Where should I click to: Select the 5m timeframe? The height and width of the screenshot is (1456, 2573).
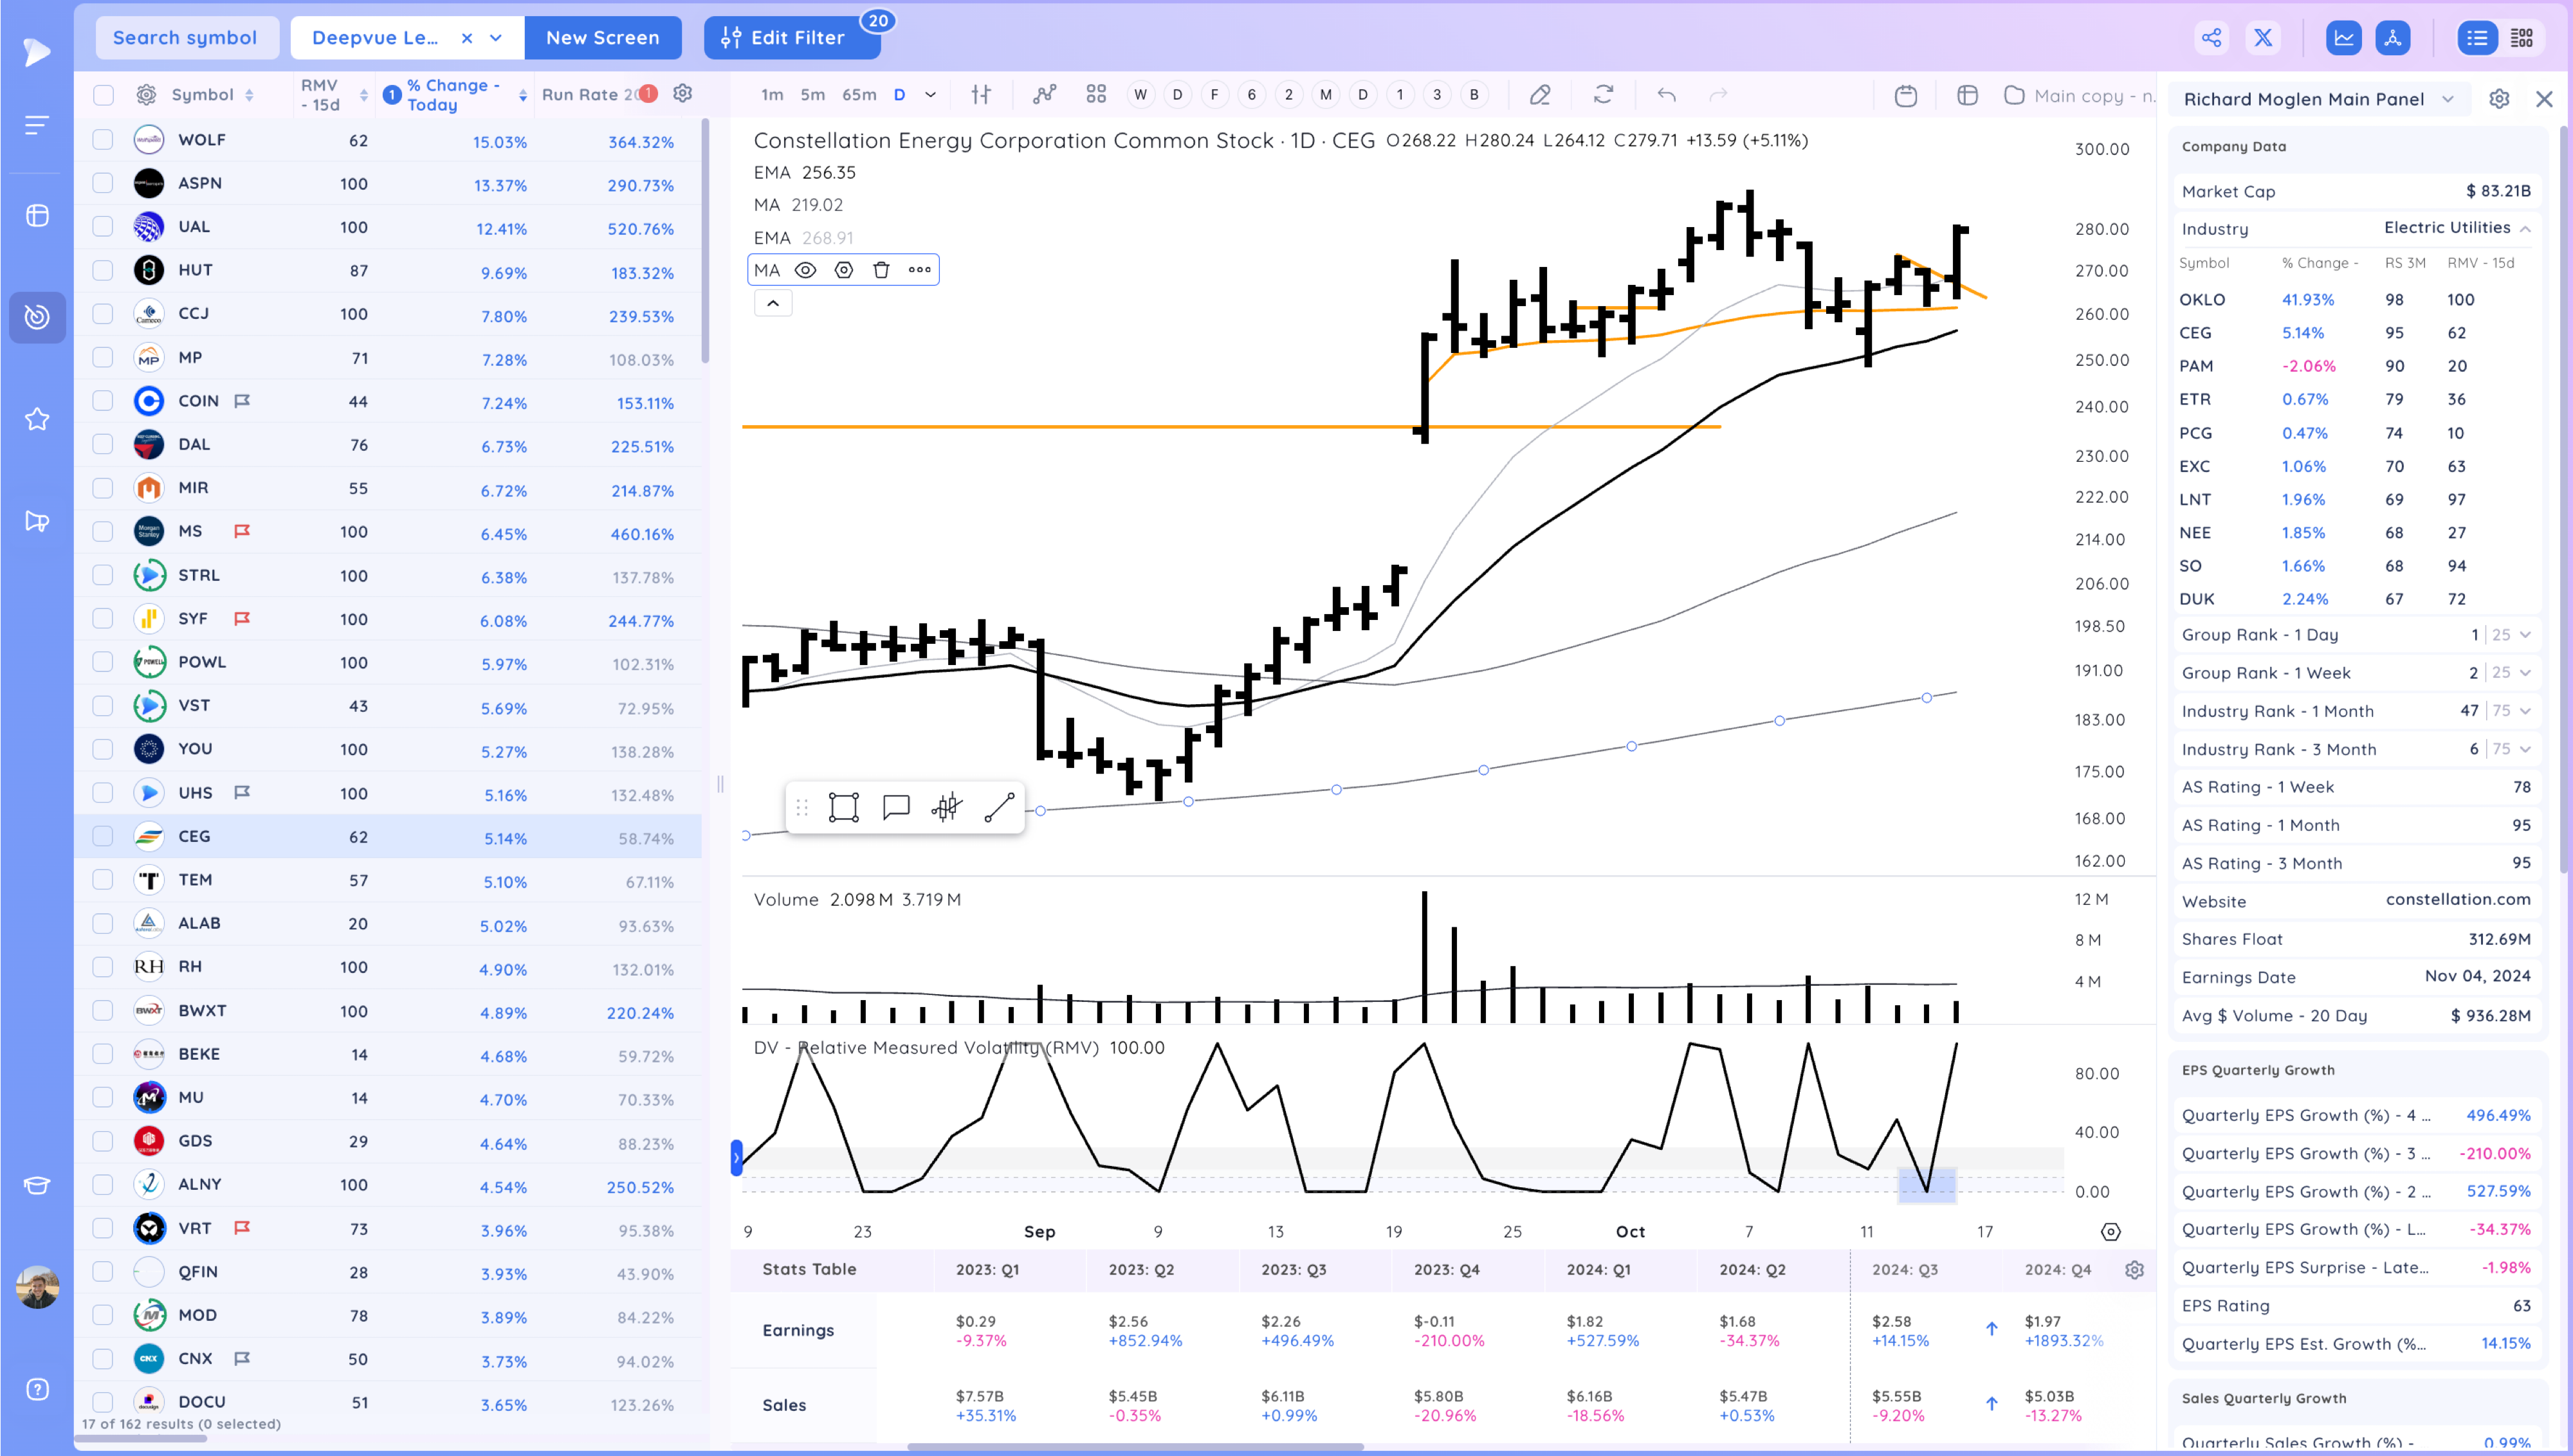[812, 95]
